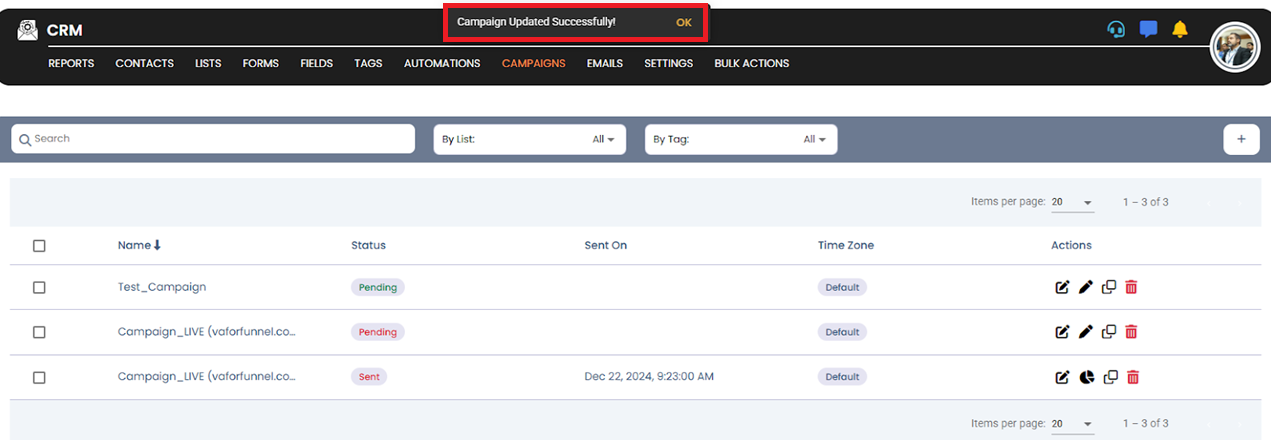Click the pencil icon for Test_Campaign
Viewport: 1271px width, 440px height.
click(1086, 287)
